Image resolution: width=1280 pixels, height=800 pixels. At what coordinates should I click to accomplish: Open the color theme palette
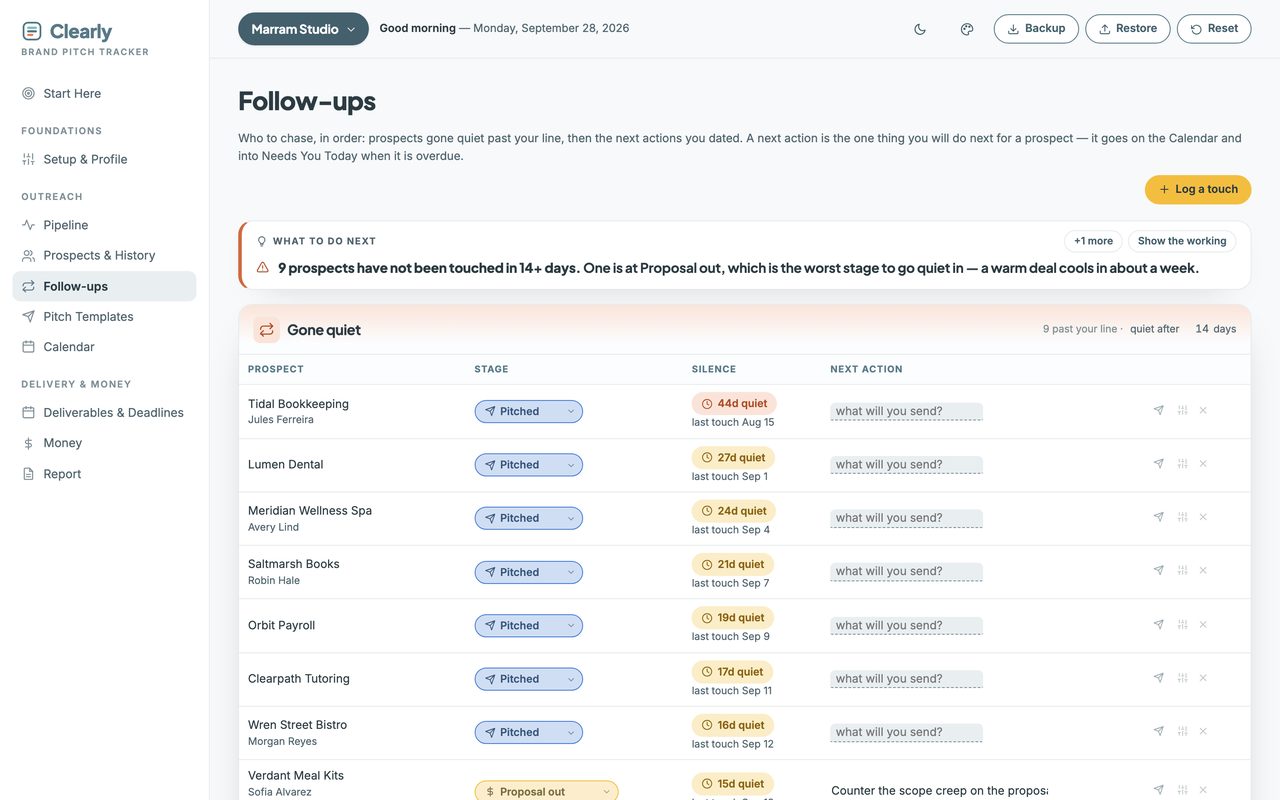[967, 29]
